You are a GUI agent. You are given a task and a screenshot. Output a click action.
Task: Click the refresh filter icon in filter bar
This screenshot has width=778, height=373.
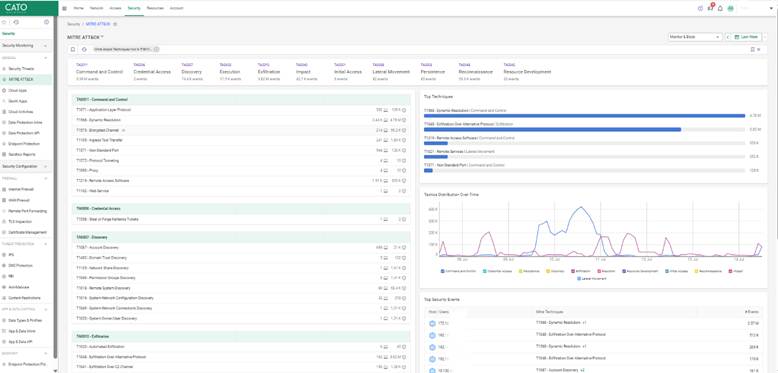click(84, 49)
